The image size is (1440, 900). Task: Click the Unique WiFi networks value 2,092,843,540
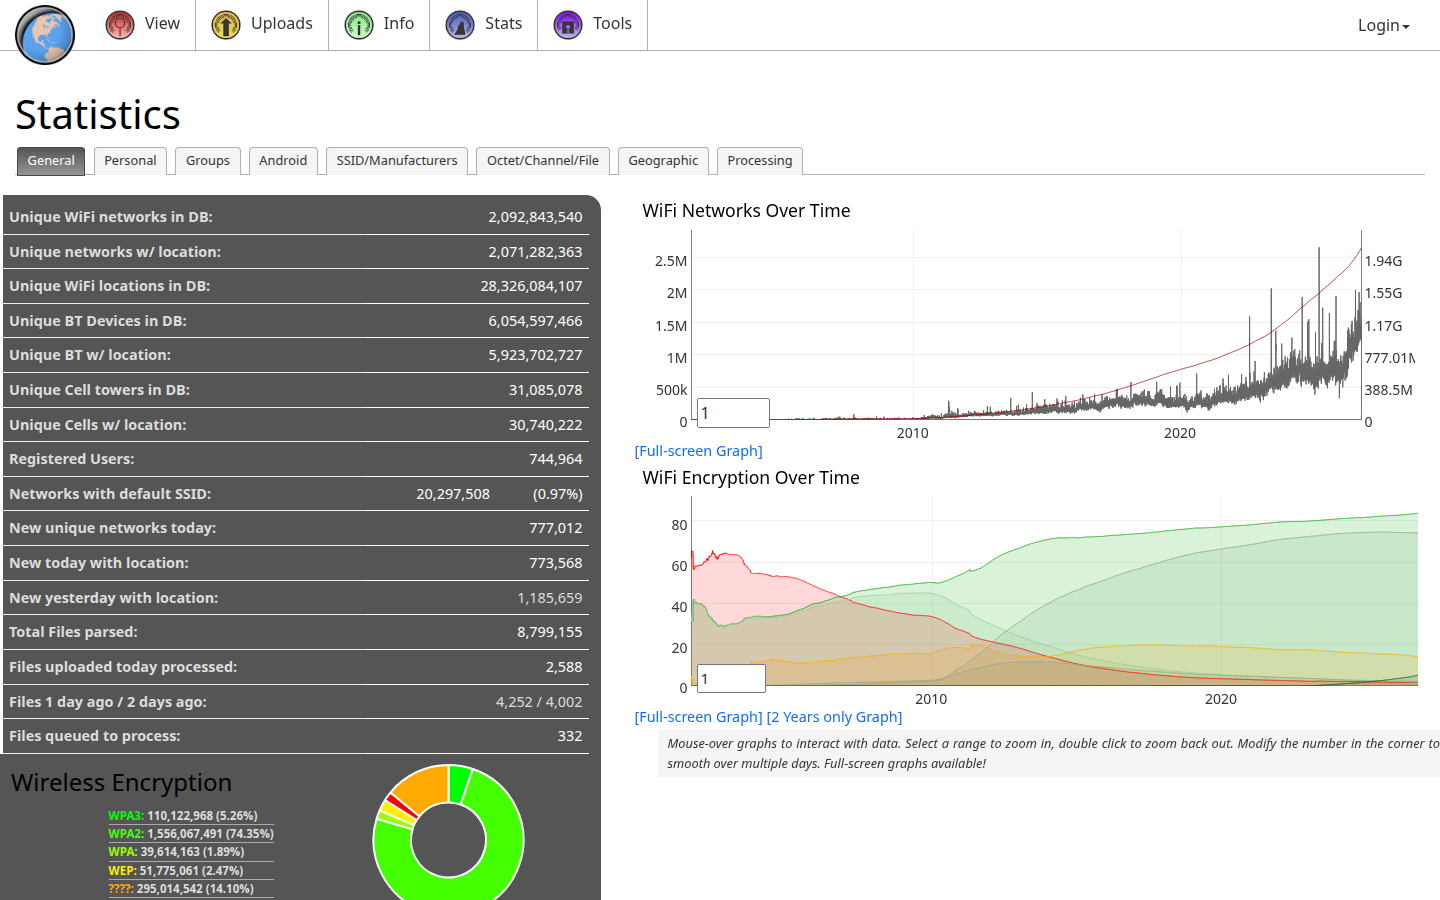coord(535,217)
